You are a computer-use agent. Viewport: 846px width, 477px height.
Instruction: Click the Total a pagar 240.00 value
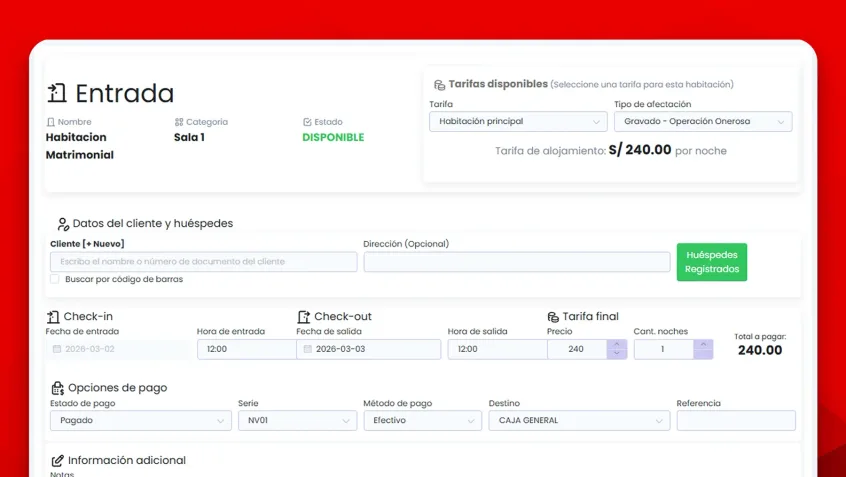click(760, 350)
